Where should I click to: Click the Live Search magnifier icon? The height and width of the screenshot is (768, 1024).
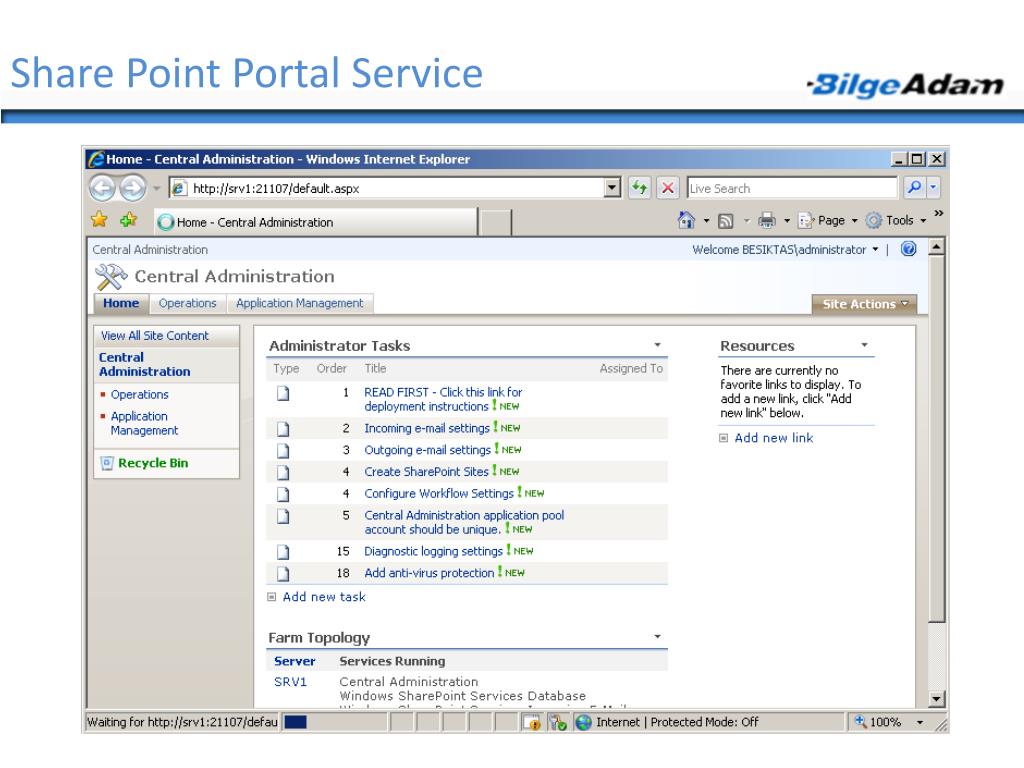click(914, 187)
